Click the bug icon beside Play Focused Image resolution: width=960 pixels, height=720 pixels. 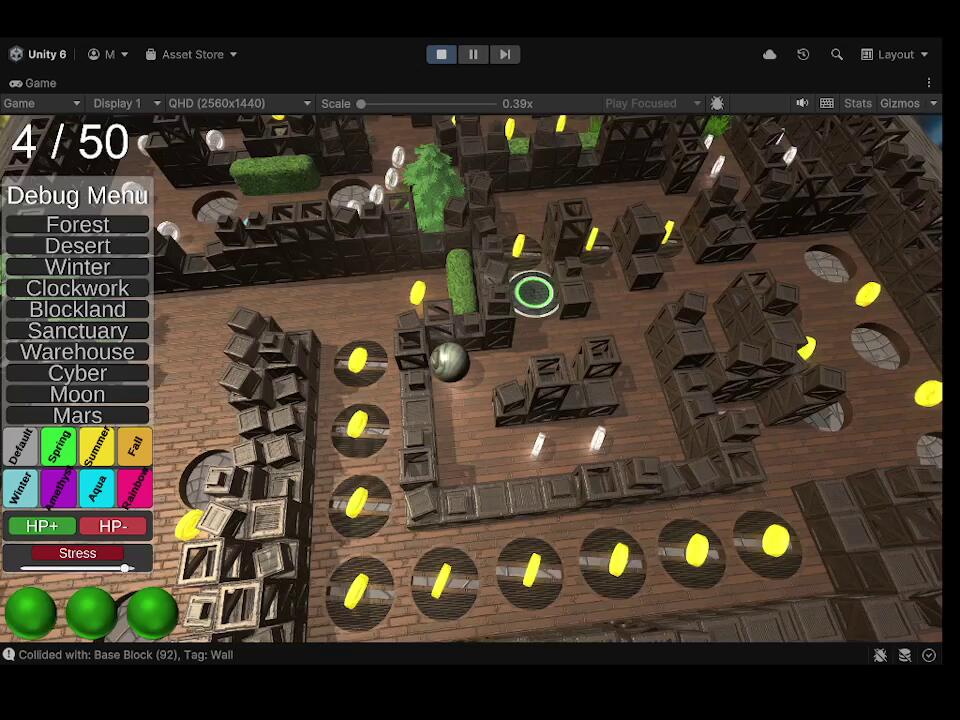point(717,103)
